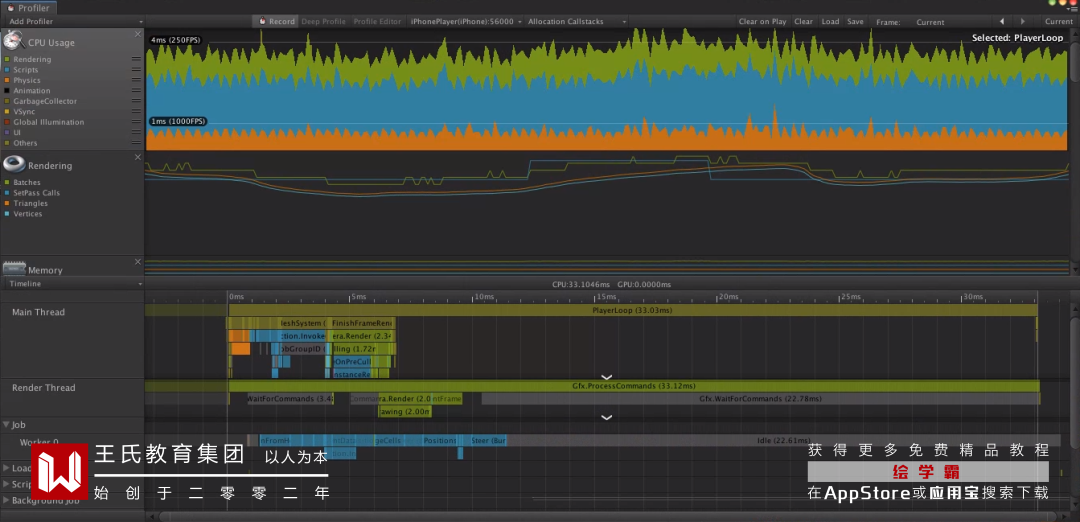Expand the Loading thread group
Viewport: 1080px width, 522px height.
coord(6,468)
